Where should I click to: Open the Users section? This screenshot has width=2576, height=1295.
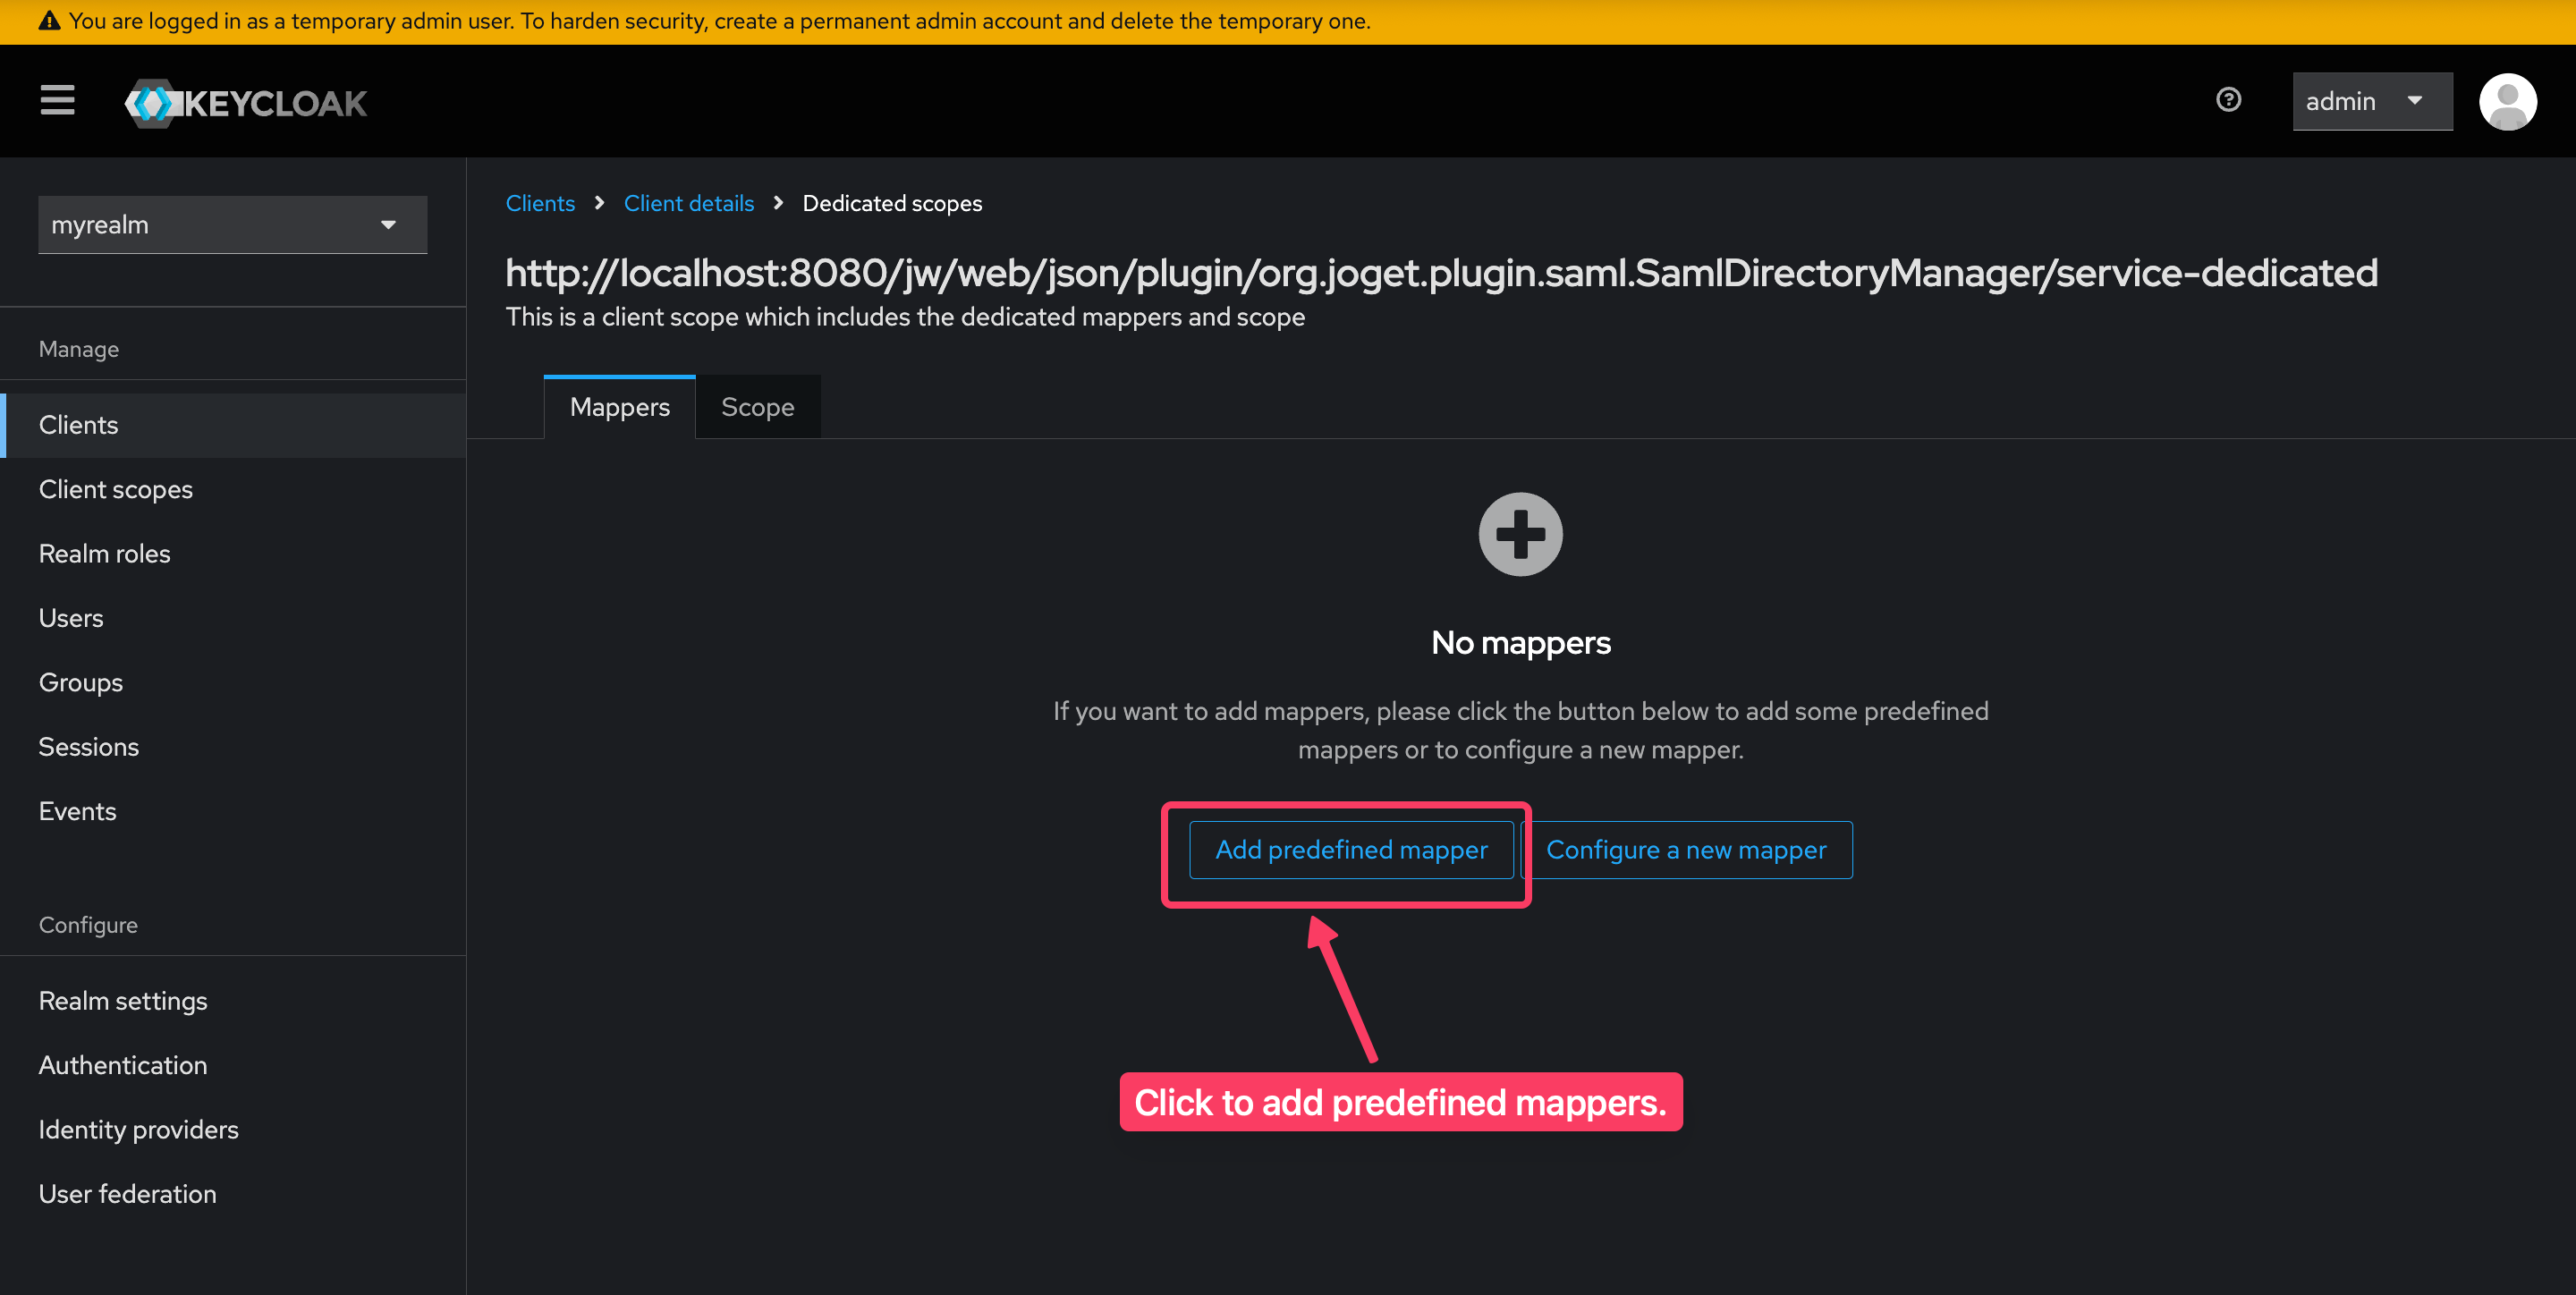[233, 618]
